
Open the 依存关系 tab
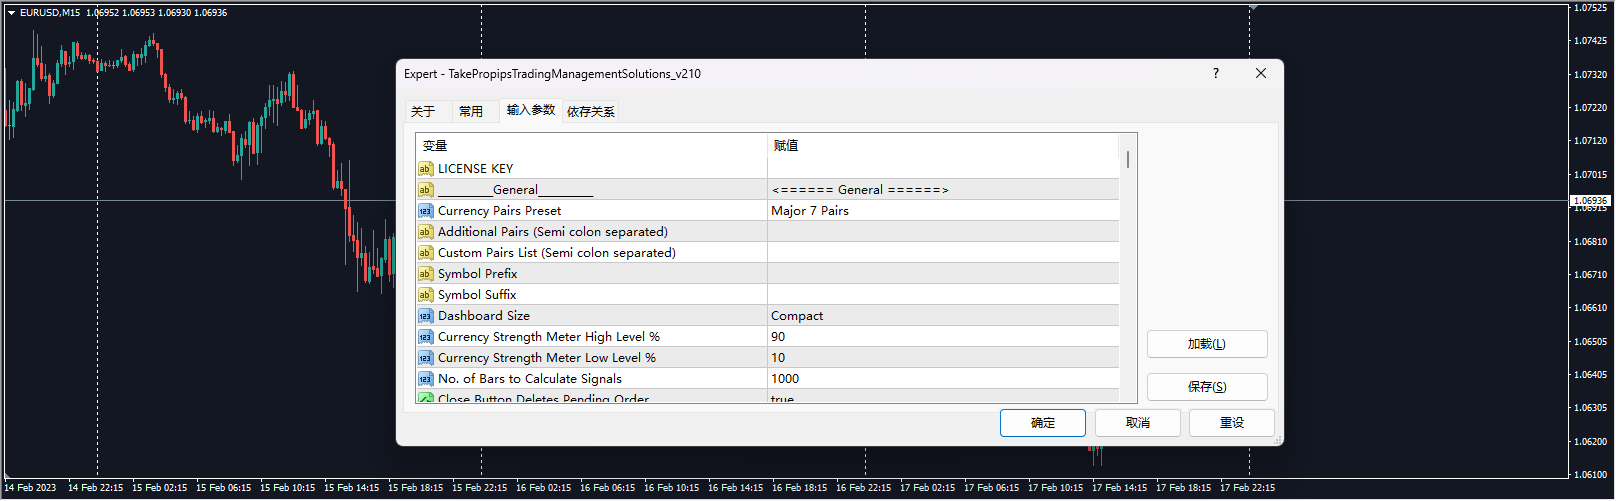point(591,111)
